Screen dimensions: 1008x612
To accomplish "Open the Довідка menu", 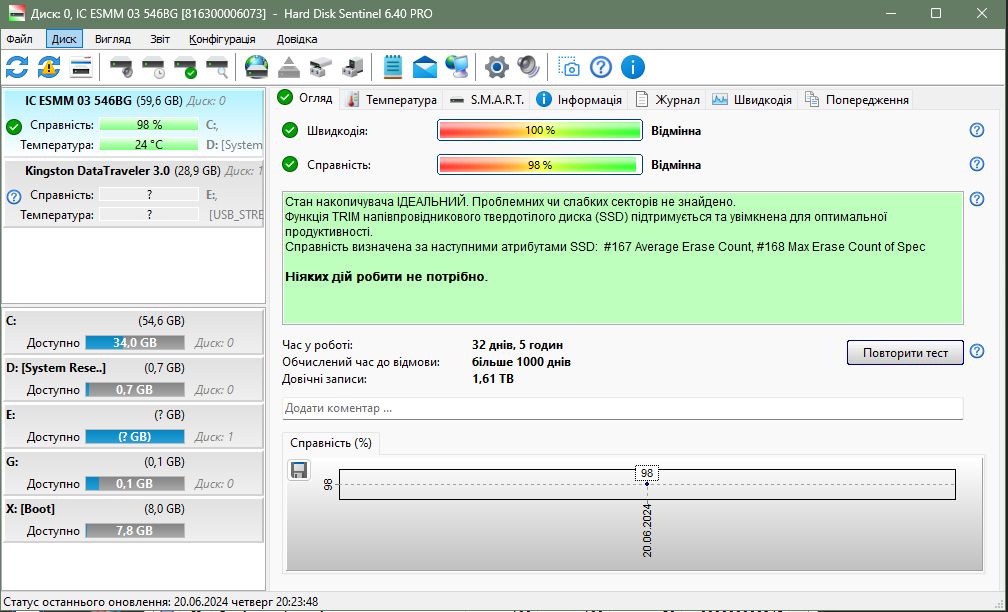I will click(x=297, y=39).
